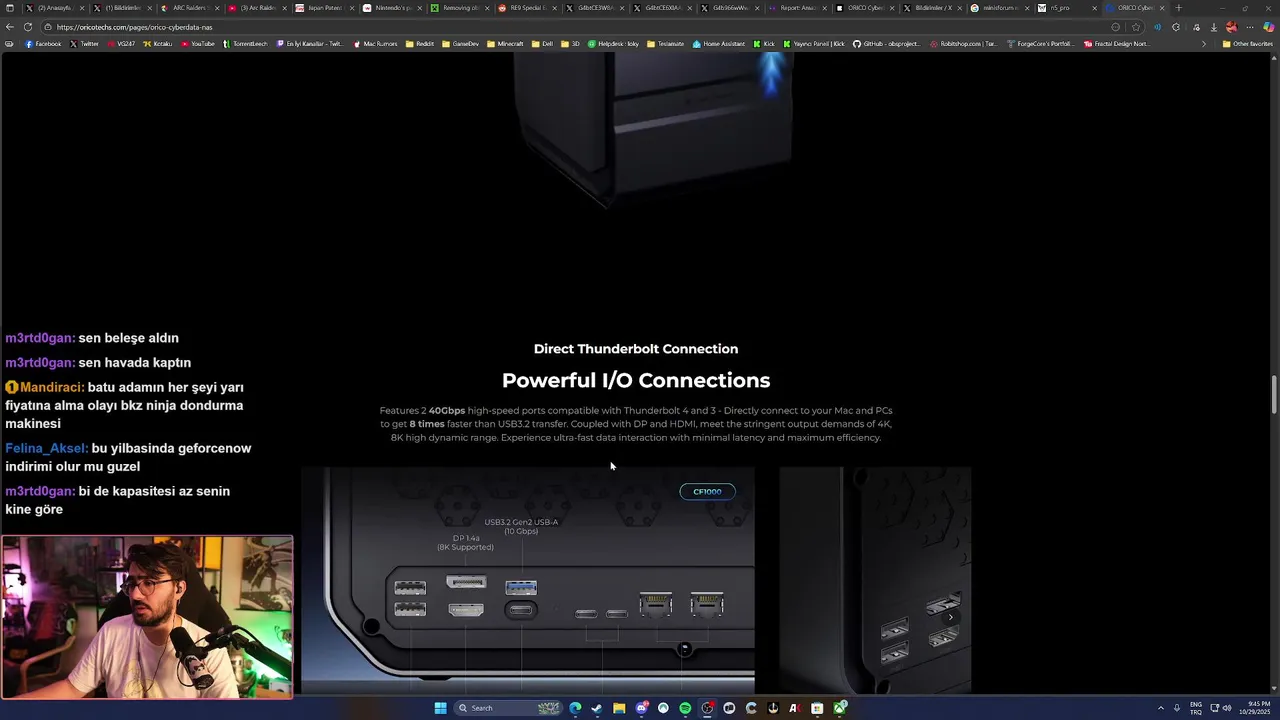Open Yayıncı Paneli Kick bookmark
Image resolution: width=1280 pixels, height=720 pixels.
coord(814,44)
